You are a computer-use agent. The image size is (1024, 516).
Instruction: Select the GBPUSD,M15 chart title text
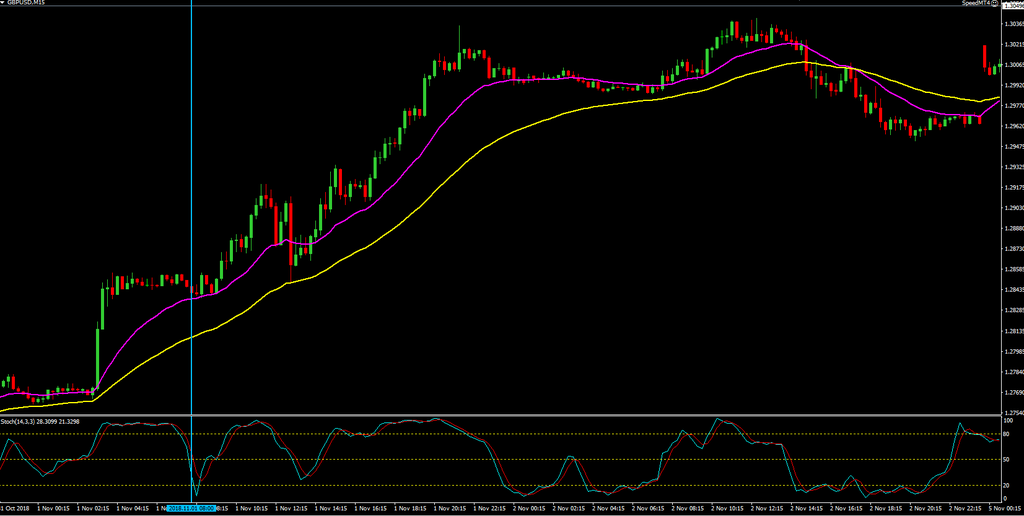[25, 3]
